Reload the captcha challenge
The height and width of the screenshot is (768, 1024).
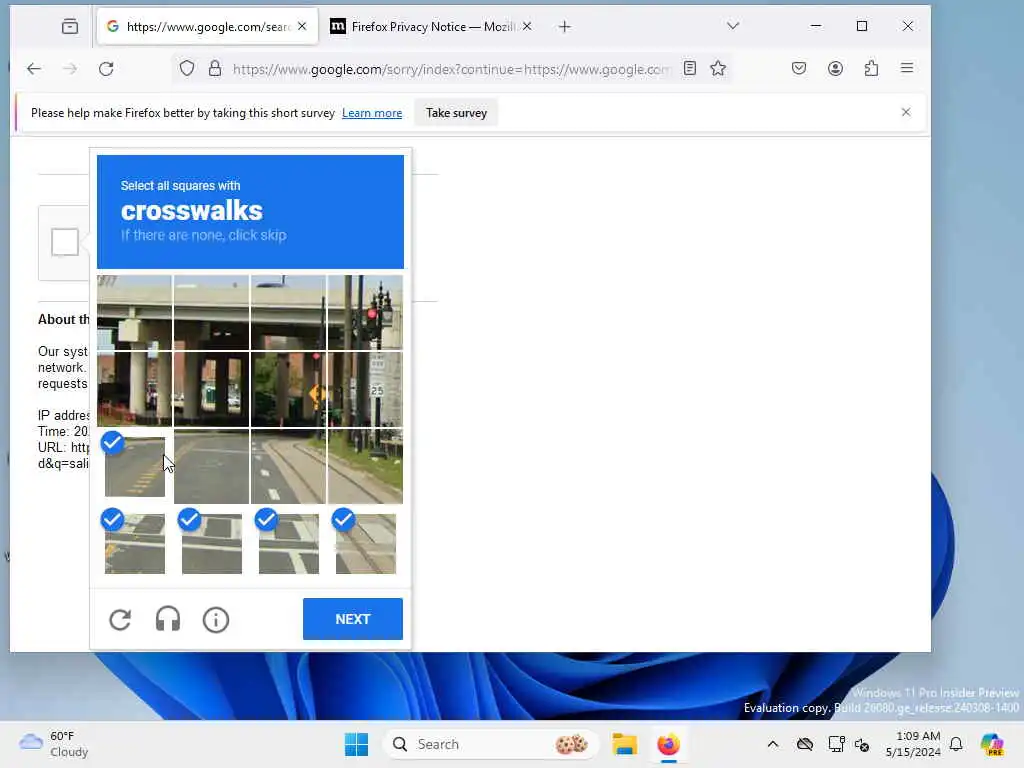coord(120,619)
